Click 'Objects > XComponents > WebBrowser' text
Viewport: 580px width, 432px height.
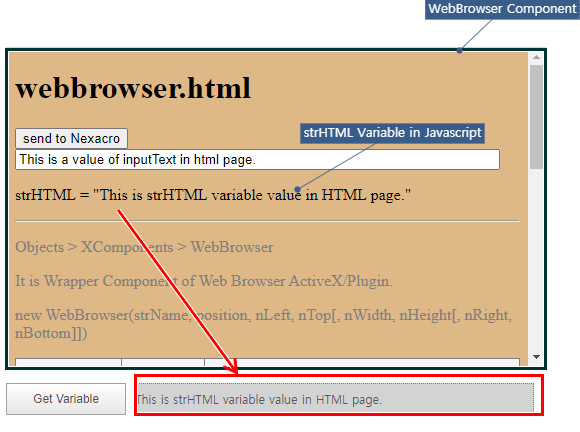point(144,247)
